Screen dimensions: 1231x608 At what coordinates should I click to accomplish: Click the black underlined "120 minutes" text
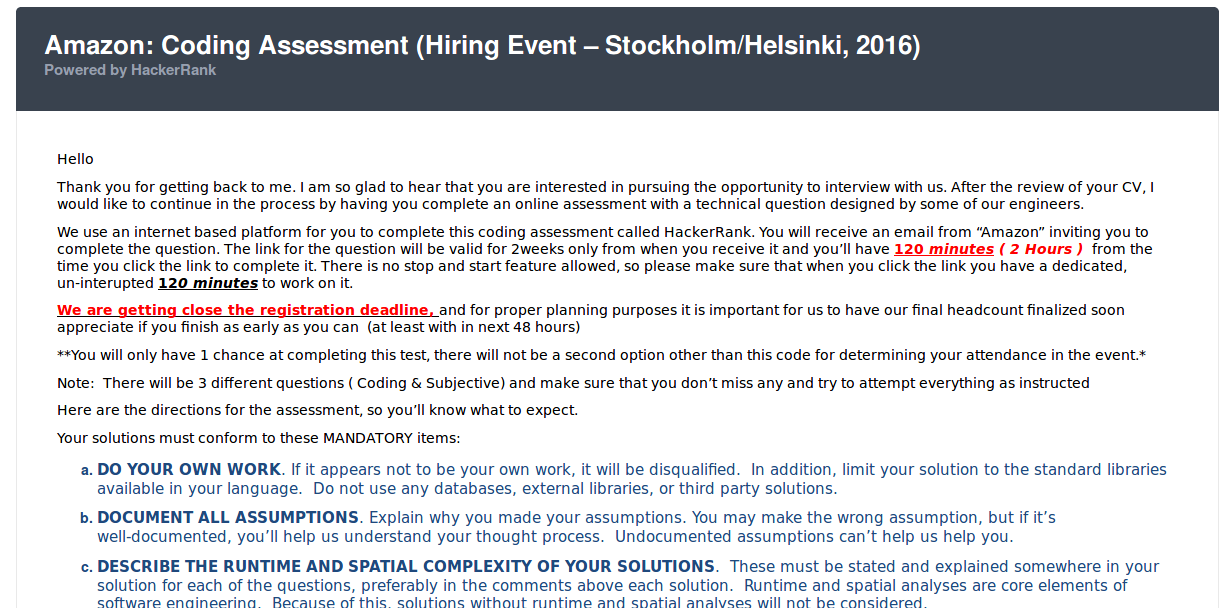(208, 283)
